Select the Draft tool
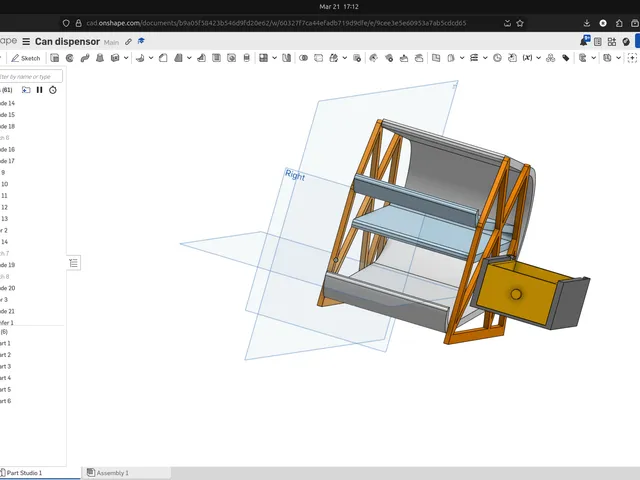 point(178,58)
